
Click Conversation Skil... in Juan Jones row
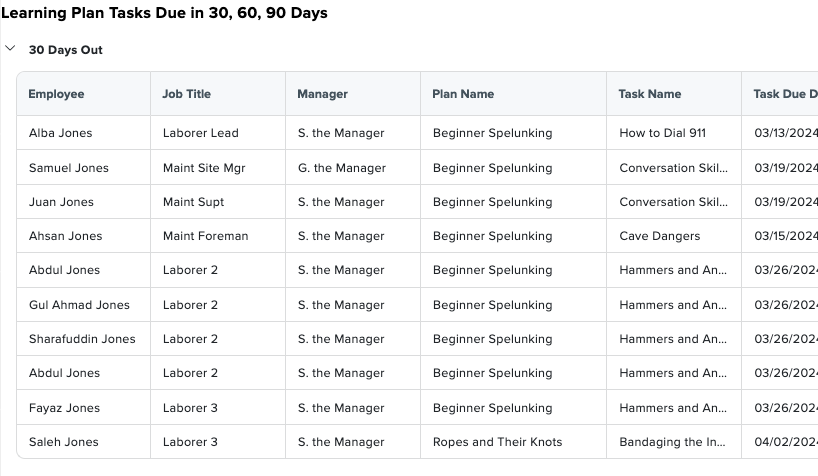pos(673,202)
